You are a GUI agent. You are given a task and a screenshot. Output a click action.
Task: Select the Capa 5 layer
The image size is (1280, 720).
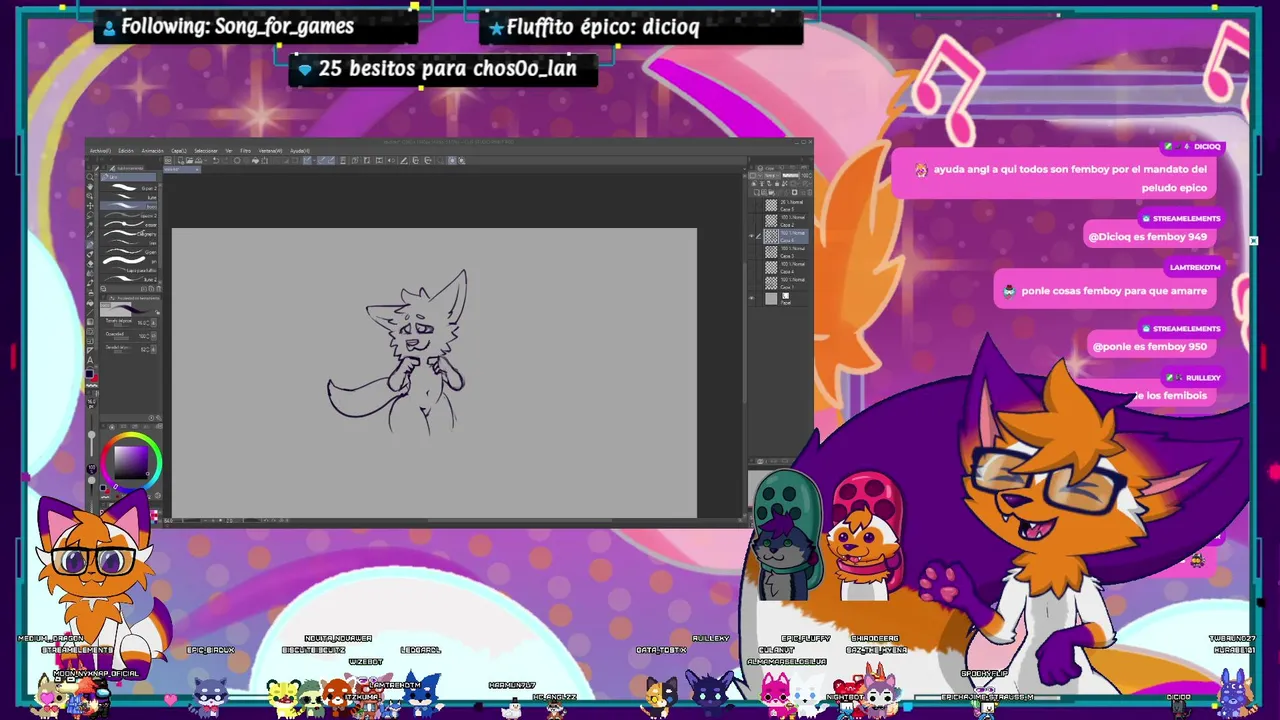[786, 205]
